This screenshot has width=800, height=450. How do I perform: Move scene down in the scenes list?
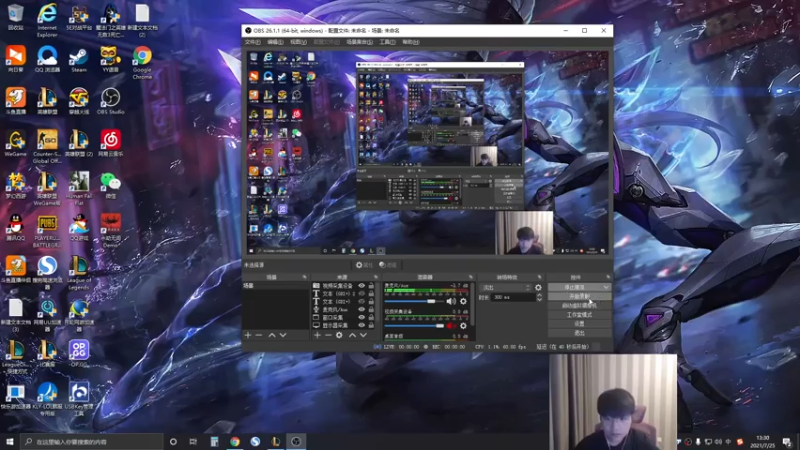(283, 335)
